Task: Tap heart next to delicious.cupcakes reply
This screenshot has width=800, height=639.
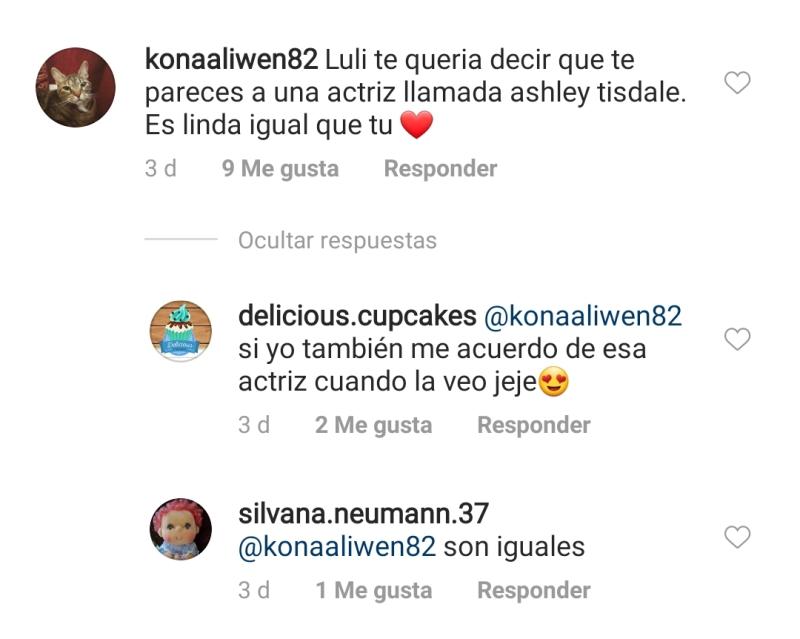Action: pyautogui.click(x=737, y=339)
